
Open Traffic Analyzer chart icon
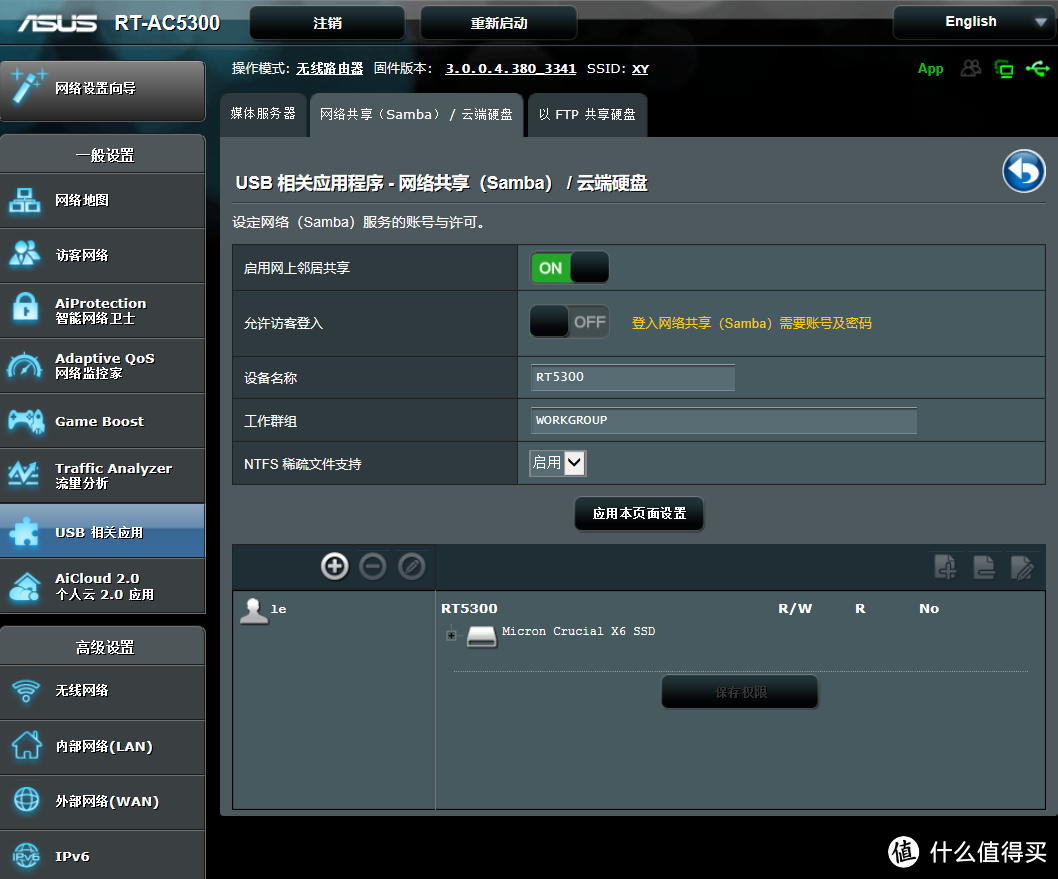point(24,474)
